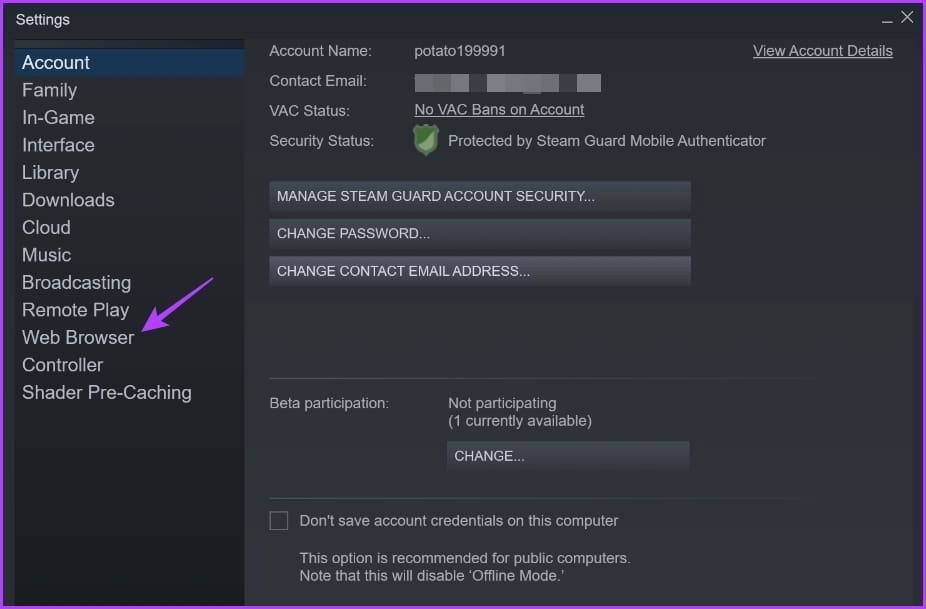The height and width of the screenshot is (609, 926).
Task: Open Shader Pre-Caching settings
Action: [107, 392]
